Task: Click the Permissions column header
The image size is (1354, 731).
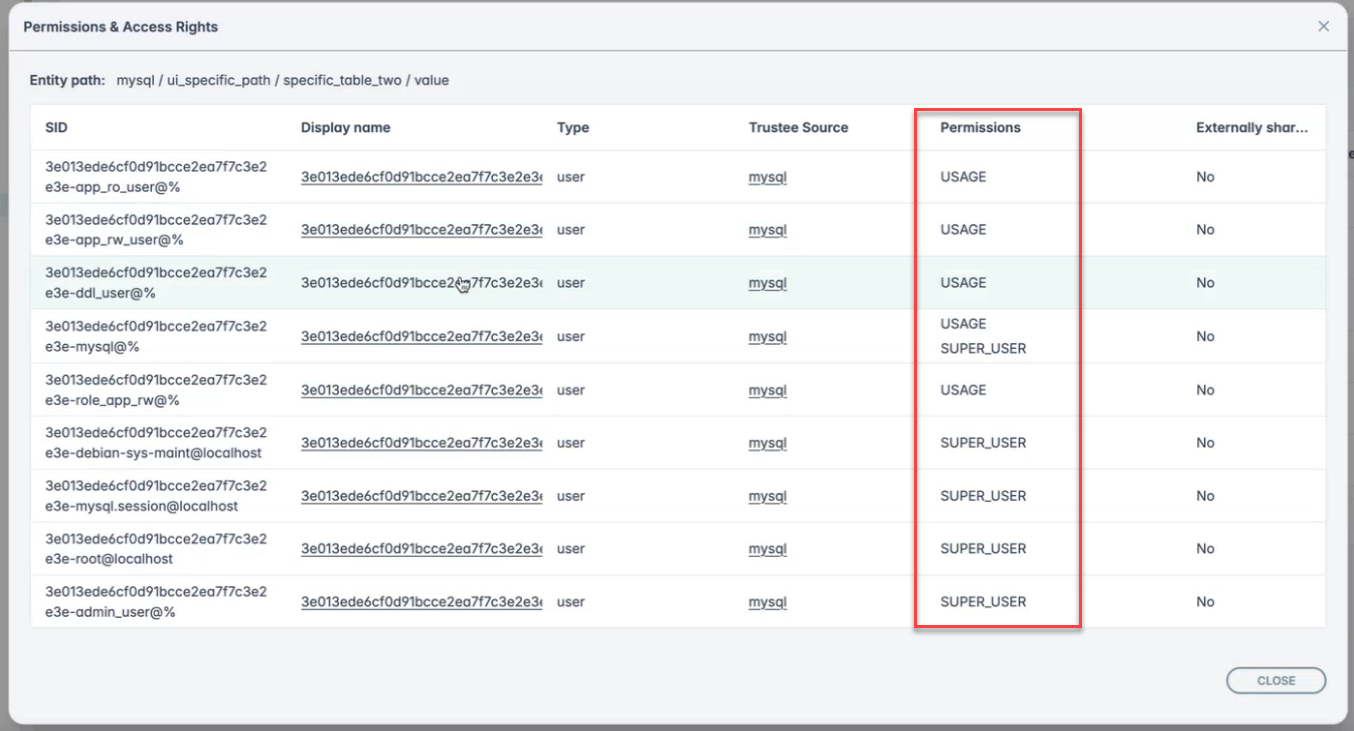Action: click(x=980, y=128)
